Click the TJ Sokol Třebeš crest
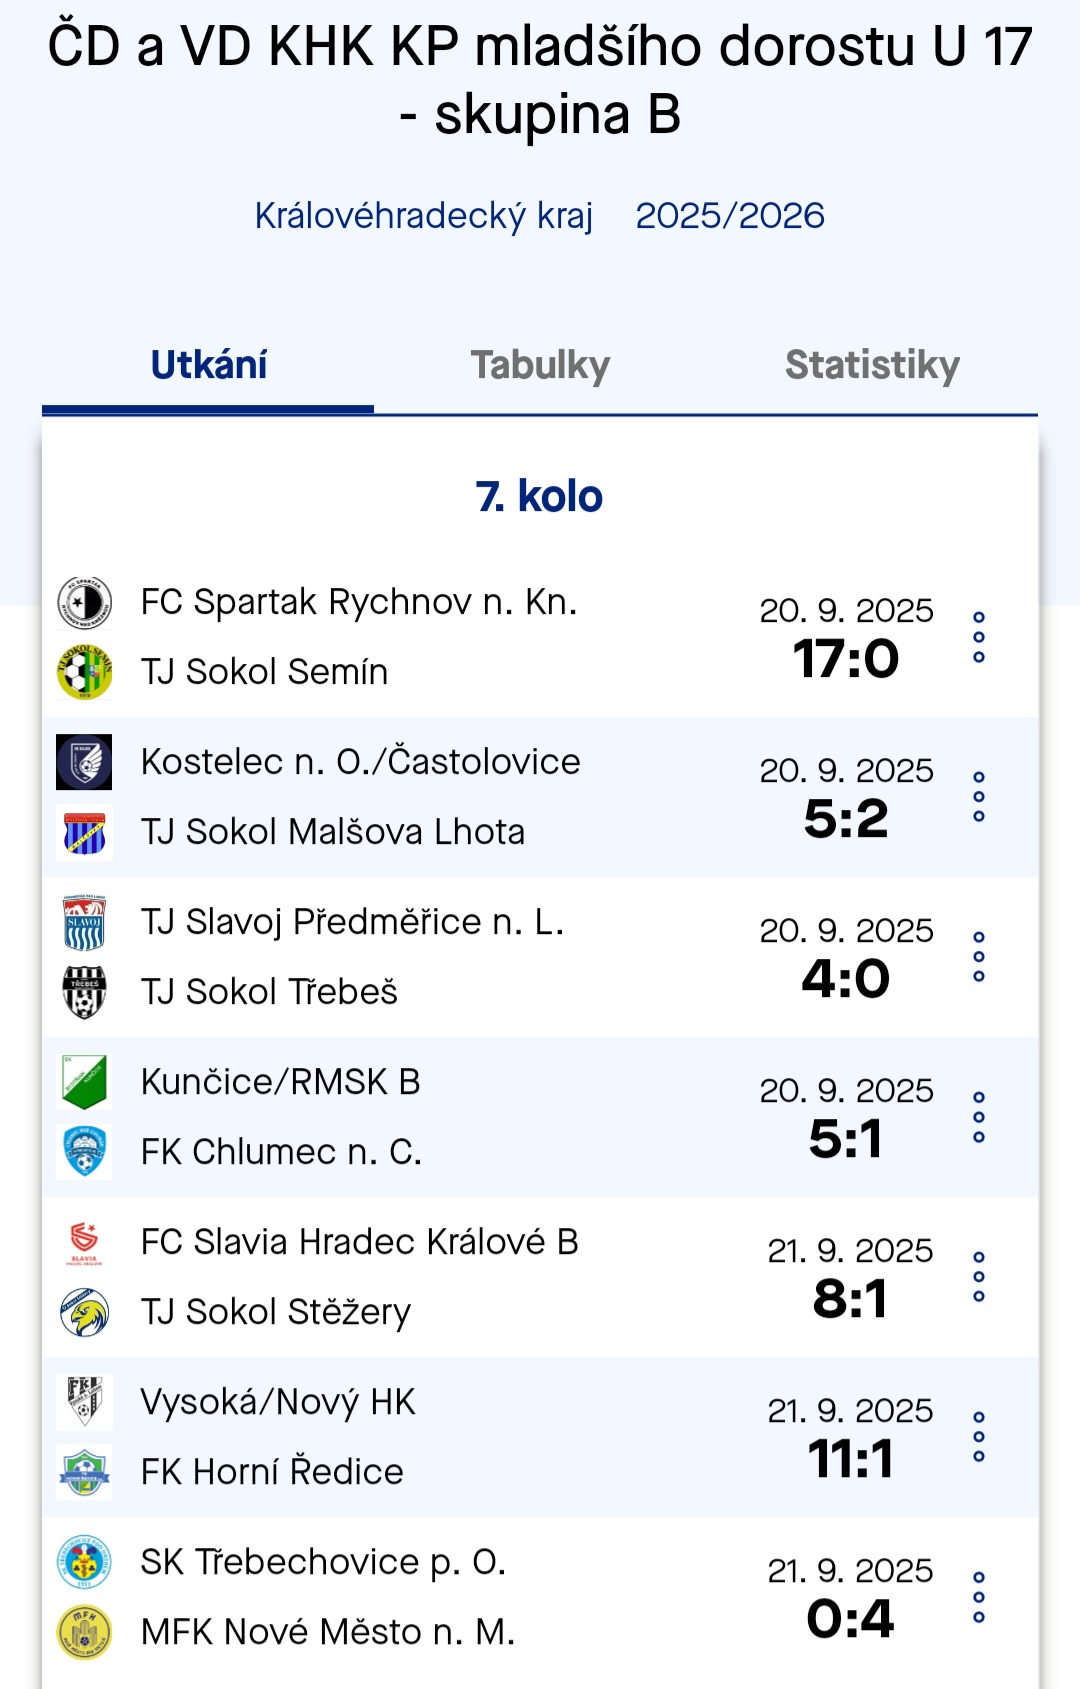This screenshot has width=1080, height=1689. coord(84,992)
